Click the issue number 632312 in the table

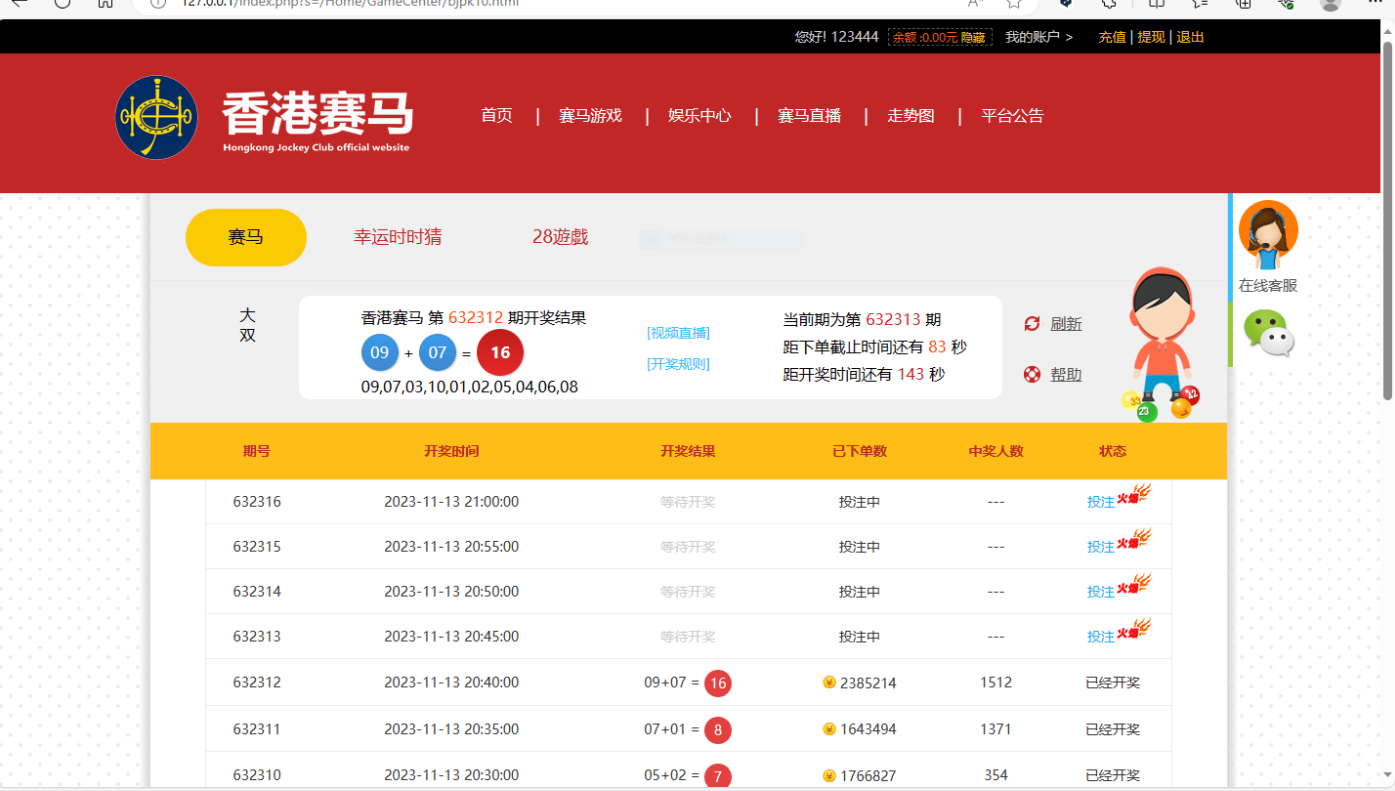(257, 683)
